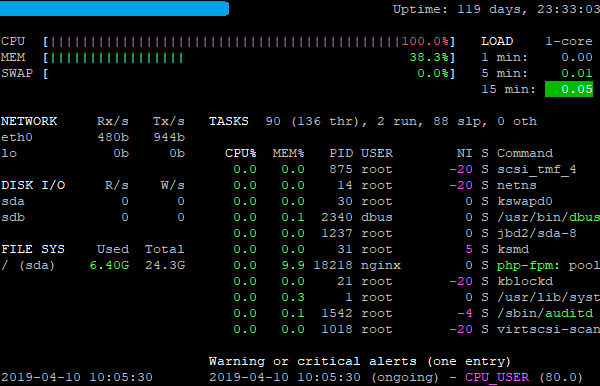Click the TASKS summary header
Screen dimensions: 600x386
click(229, 121)
